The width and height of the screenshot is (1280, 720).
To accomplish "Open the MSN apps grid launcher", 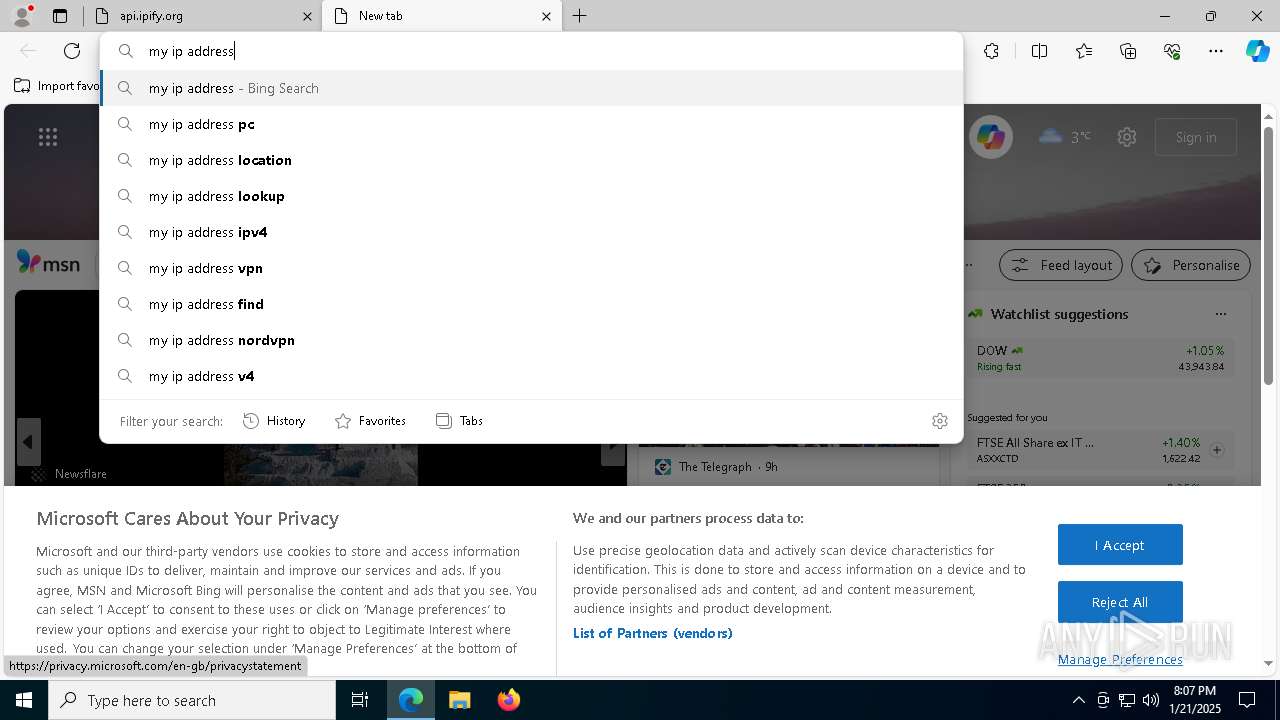I will pos(48,137).
